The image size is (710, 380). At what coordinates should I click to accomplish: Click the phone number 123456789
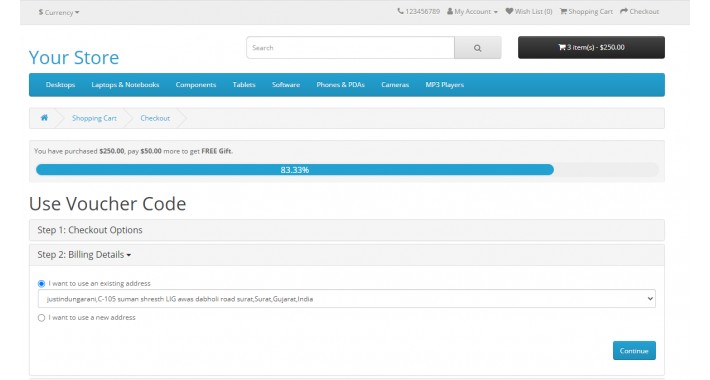tap(422, 12)
